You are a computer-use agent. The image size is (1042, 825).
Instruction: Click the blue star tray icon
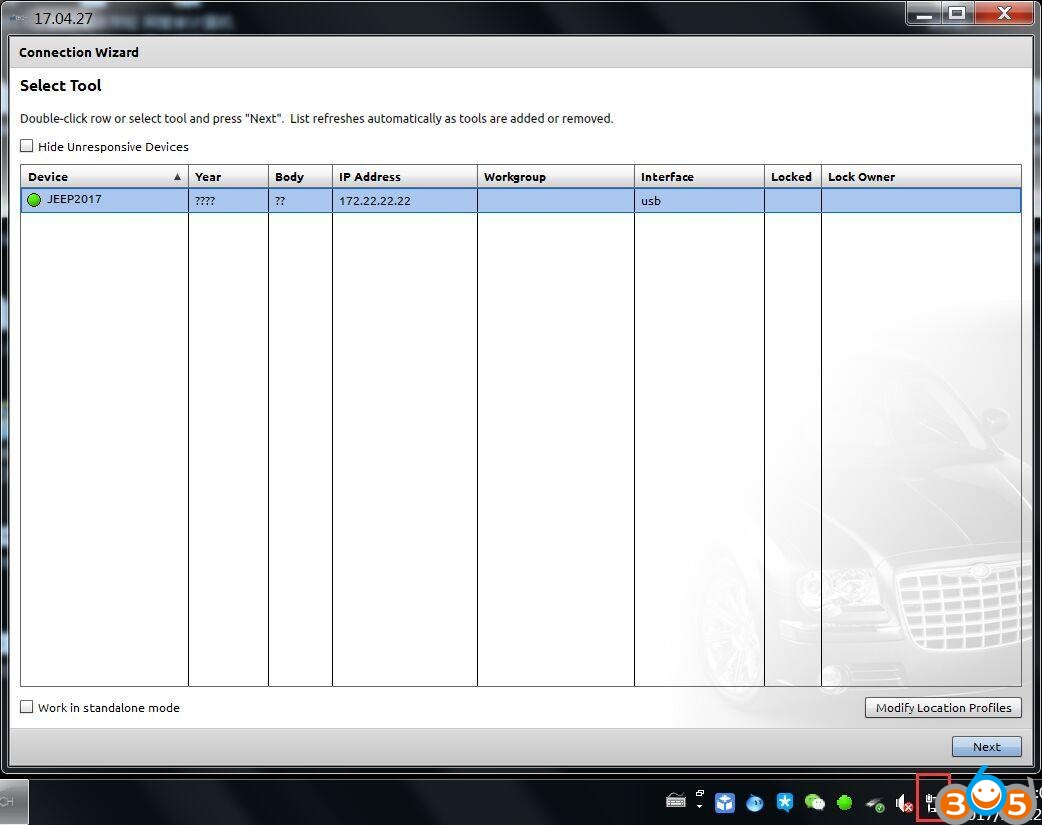point(785,802)
